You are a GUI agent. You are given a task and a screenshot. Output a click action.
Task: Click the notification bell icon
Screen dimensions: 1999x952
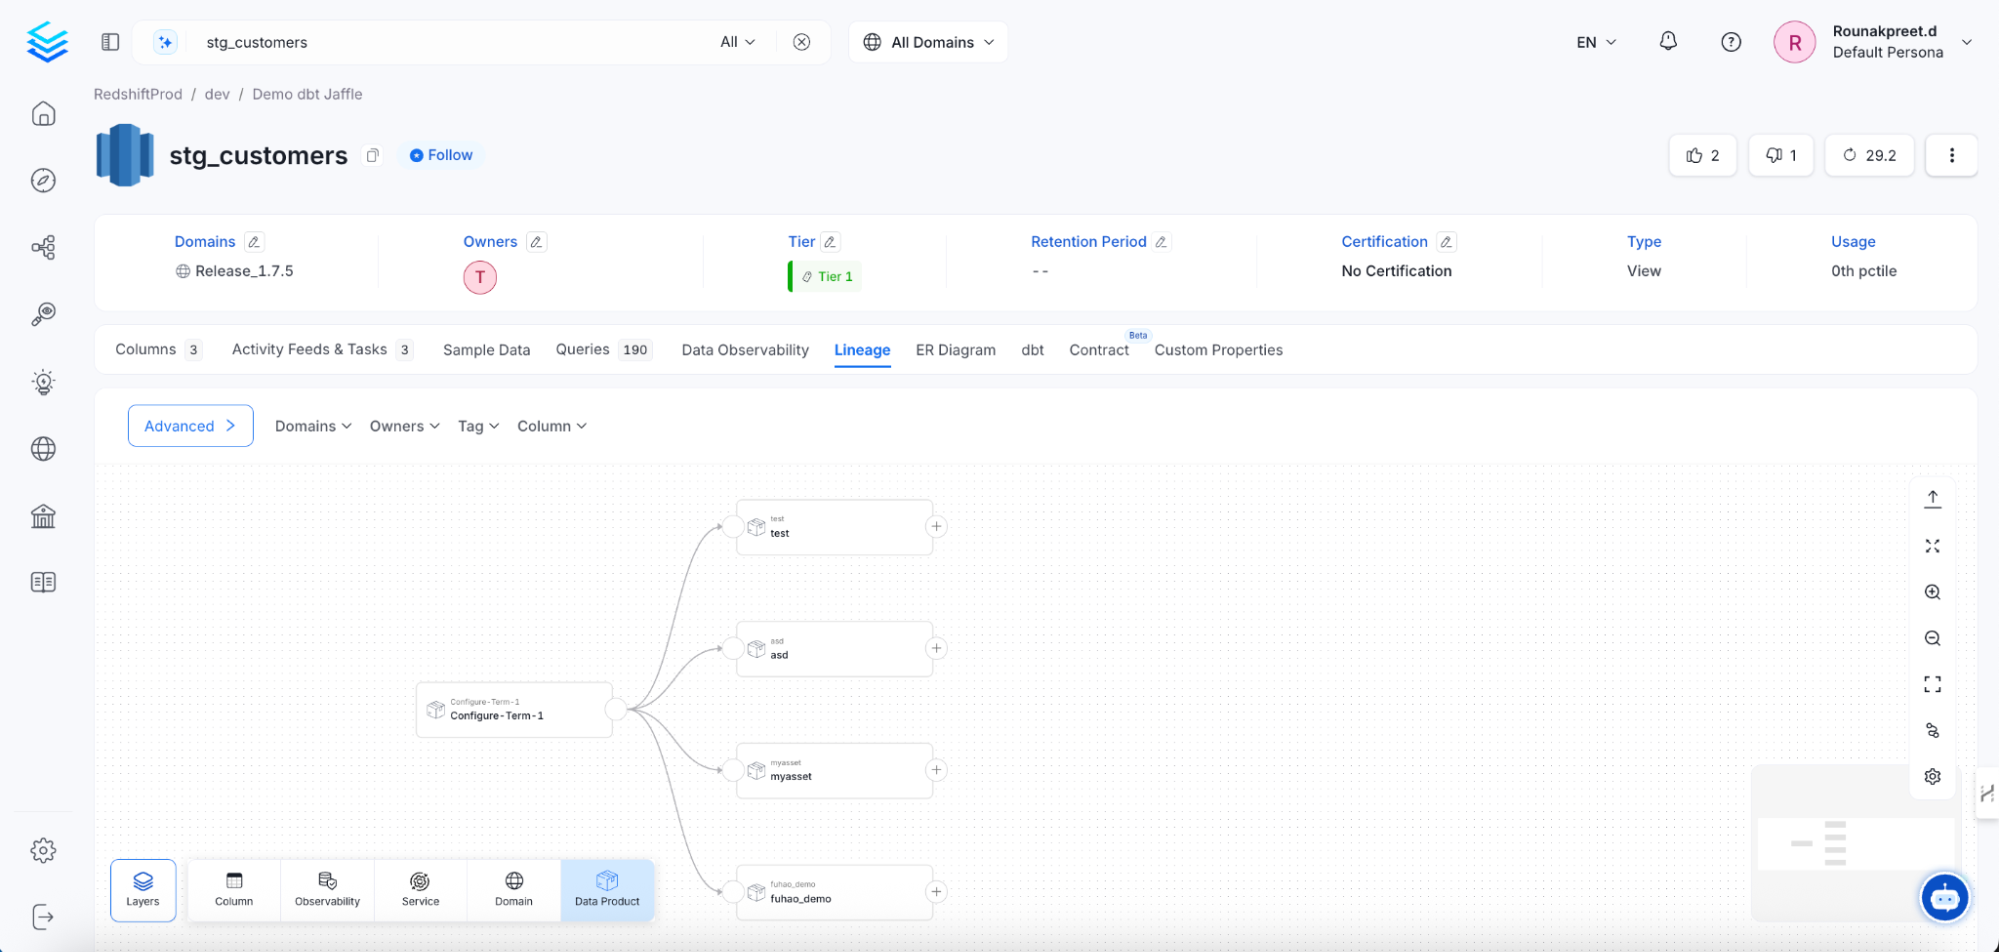click(x=1668, y=41)
